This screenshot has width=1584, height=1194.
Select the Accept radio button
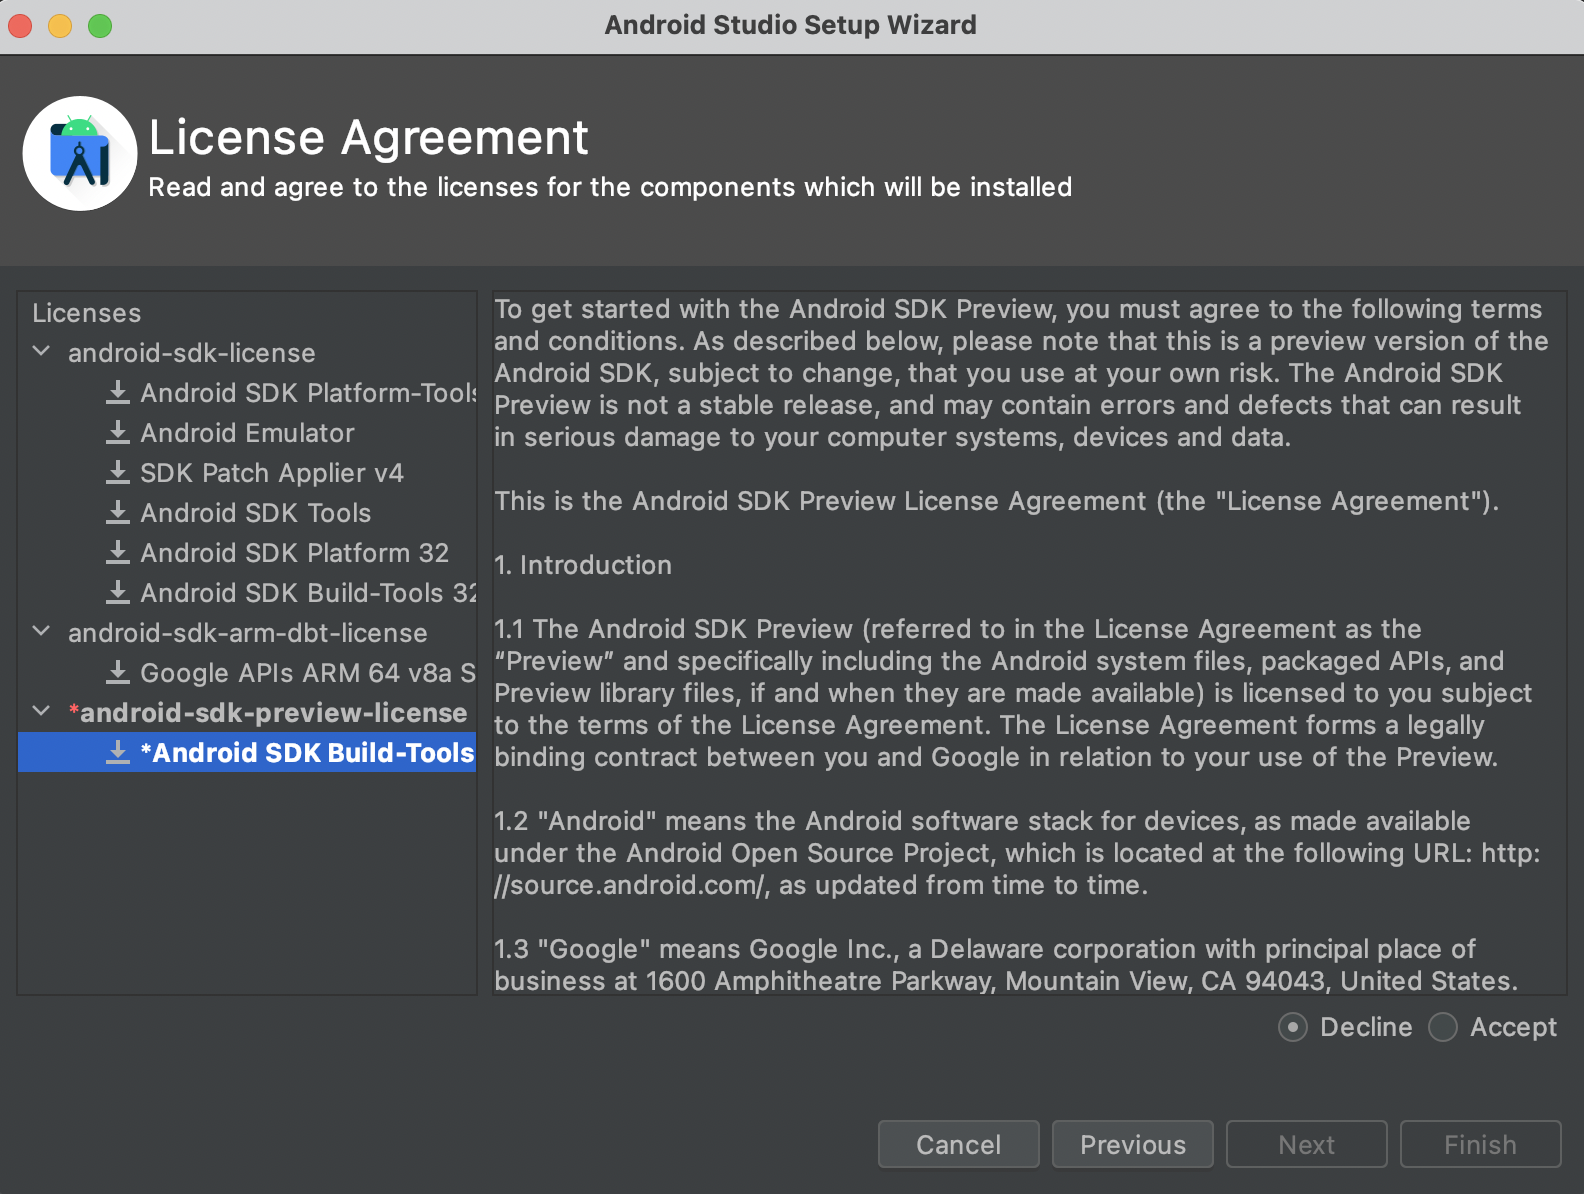point(1443,1027)
